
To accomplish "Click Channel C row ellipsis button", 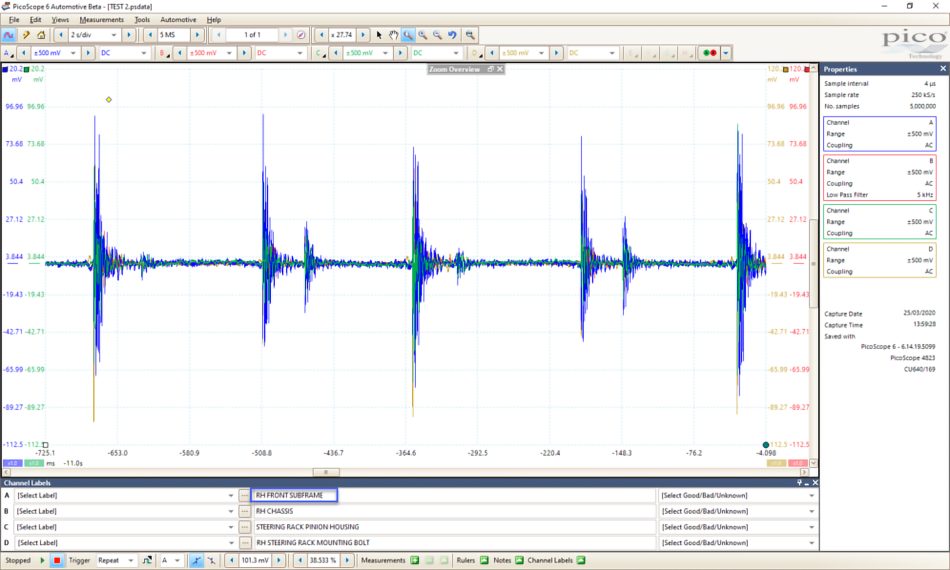I will 244,527.
